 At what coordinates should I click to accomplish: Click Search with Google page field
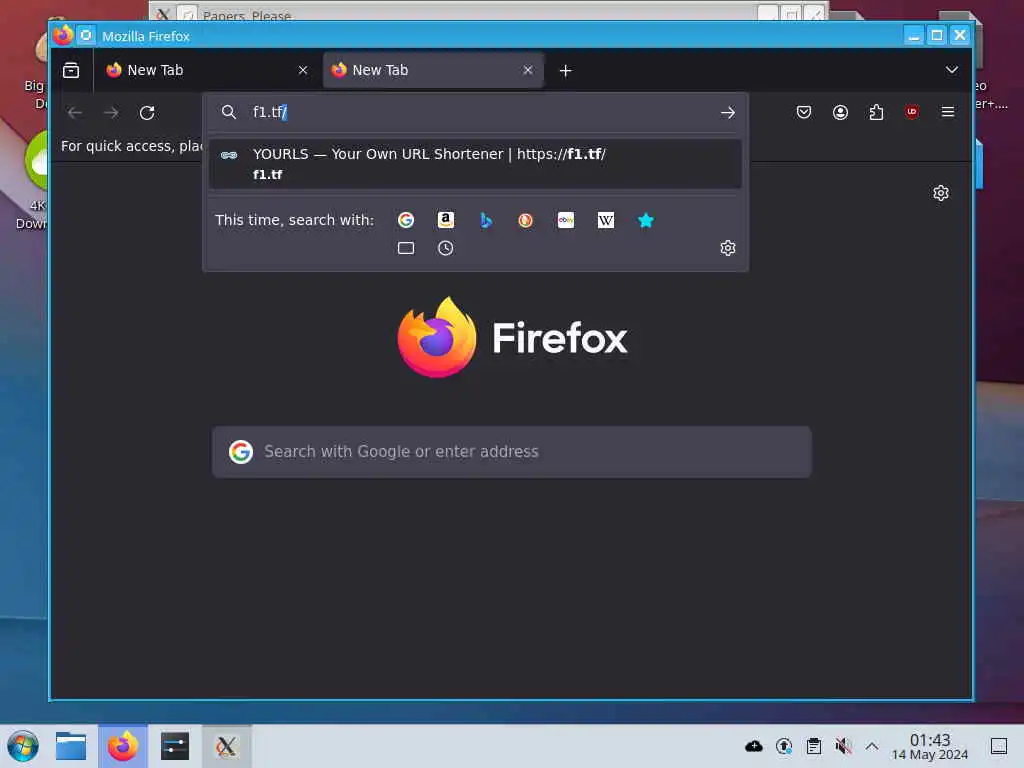(x=512, y=452)
